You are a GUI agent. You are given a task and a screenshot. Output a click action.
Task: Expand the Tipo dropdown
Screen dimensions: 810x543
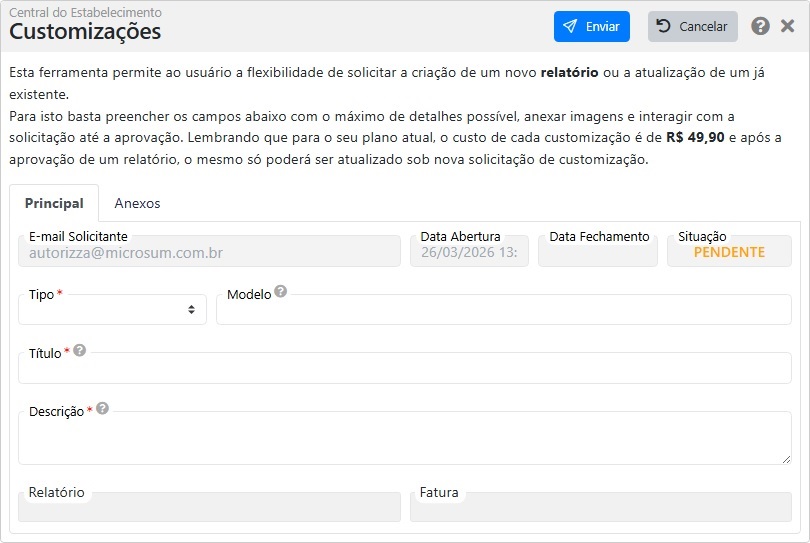coord(112,310)
